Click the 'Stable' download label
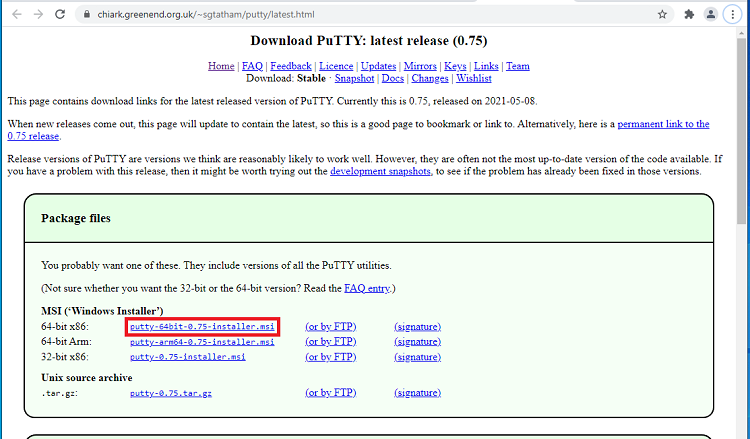This screenshot has height=439, width=750. pyautogui.click(x=311, y=78)
